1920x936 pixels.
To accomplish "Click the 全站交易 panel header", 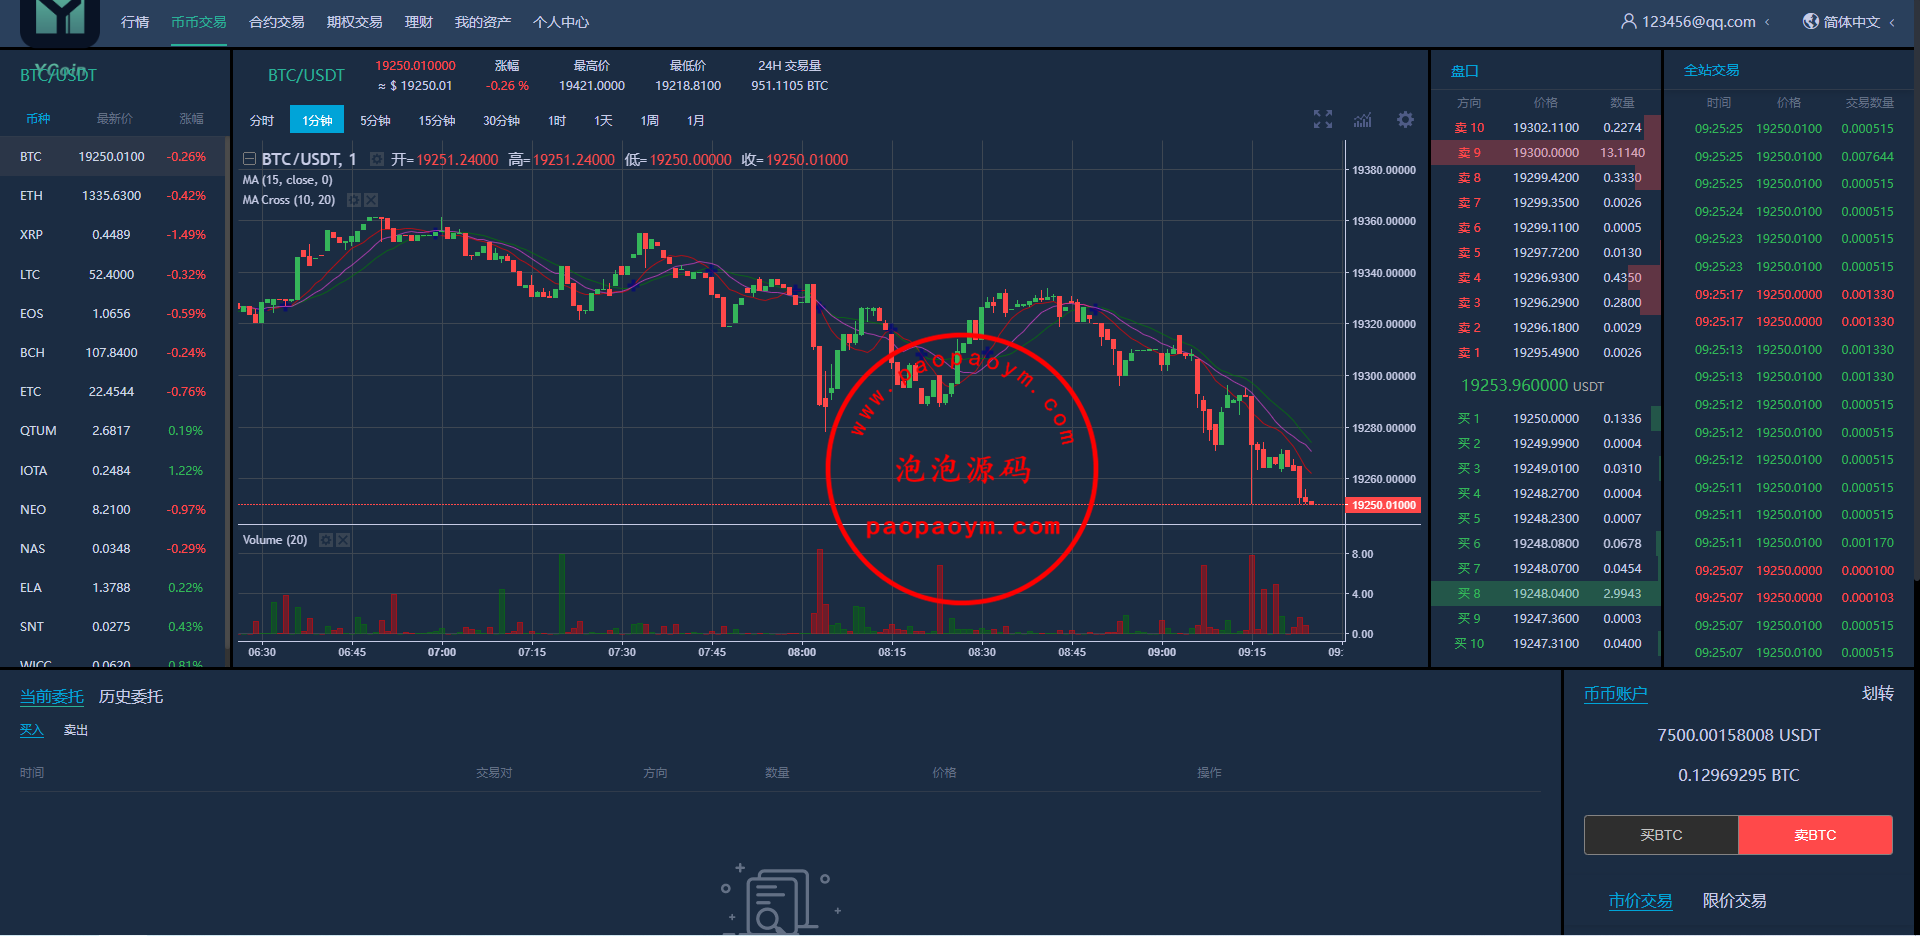I will 1712,70.
